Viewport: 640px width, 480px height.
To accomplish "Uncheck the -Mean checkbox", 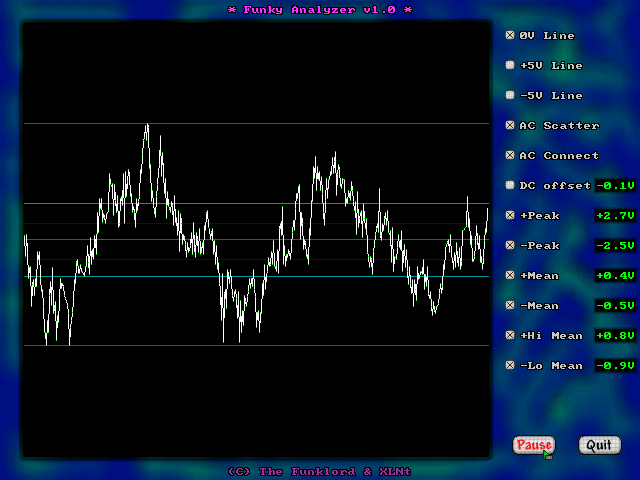I will (x=510, y=306).
